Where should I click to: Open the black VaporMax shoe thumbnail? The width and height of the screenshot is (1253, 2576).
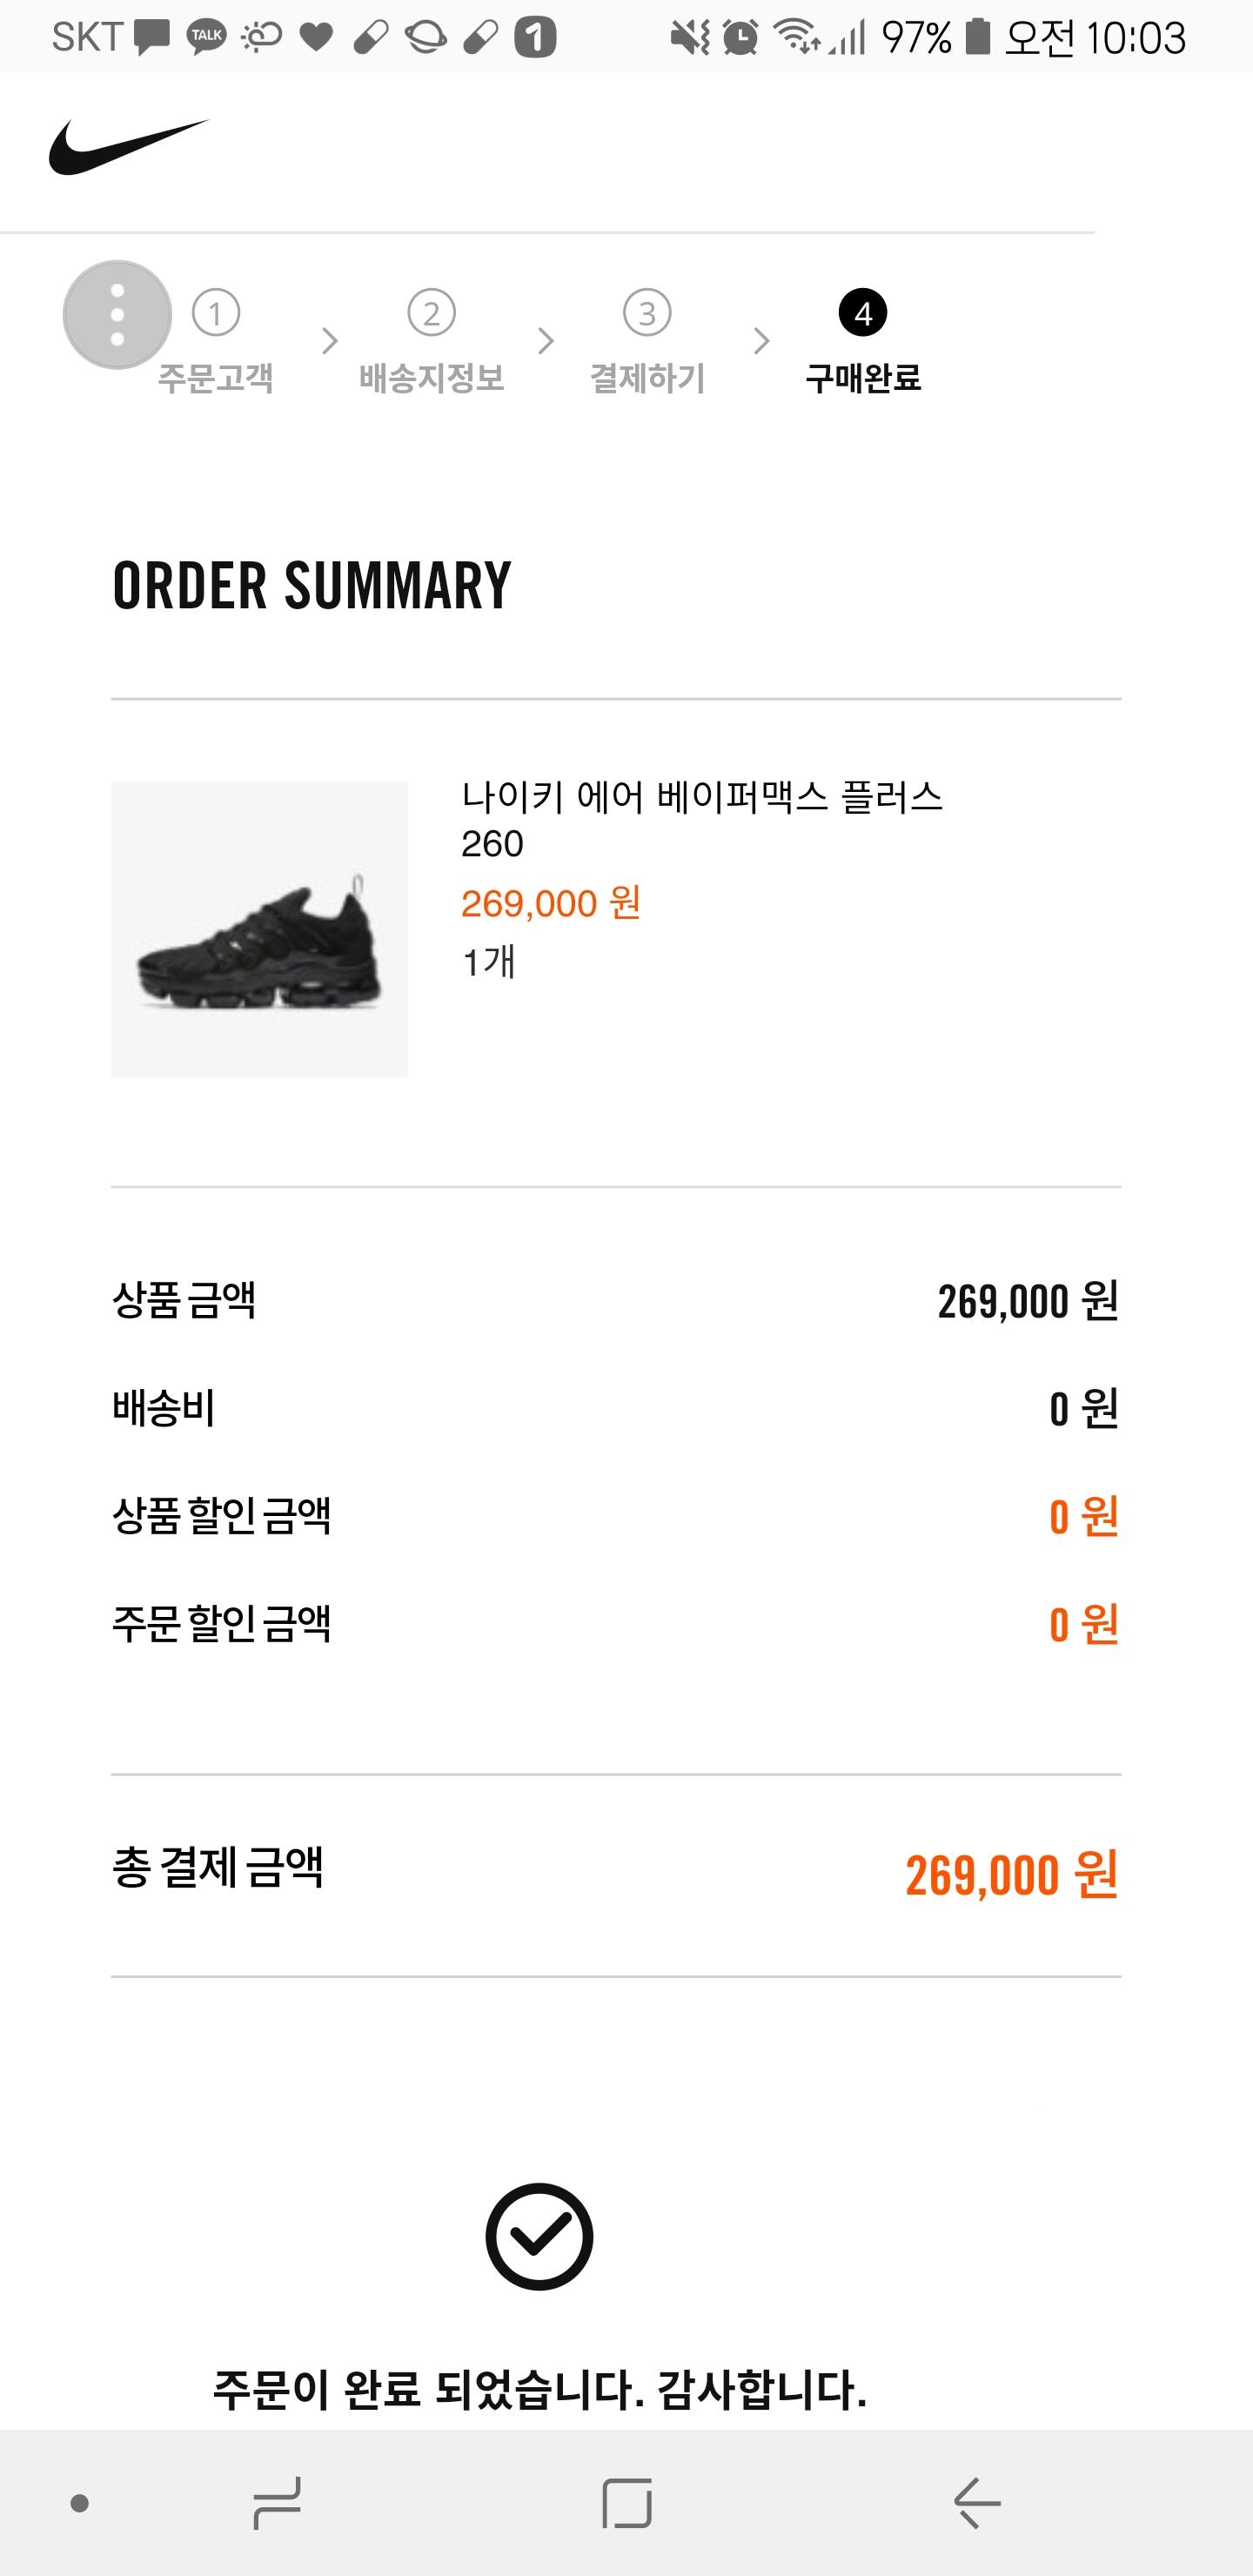[x=259, y=929]
